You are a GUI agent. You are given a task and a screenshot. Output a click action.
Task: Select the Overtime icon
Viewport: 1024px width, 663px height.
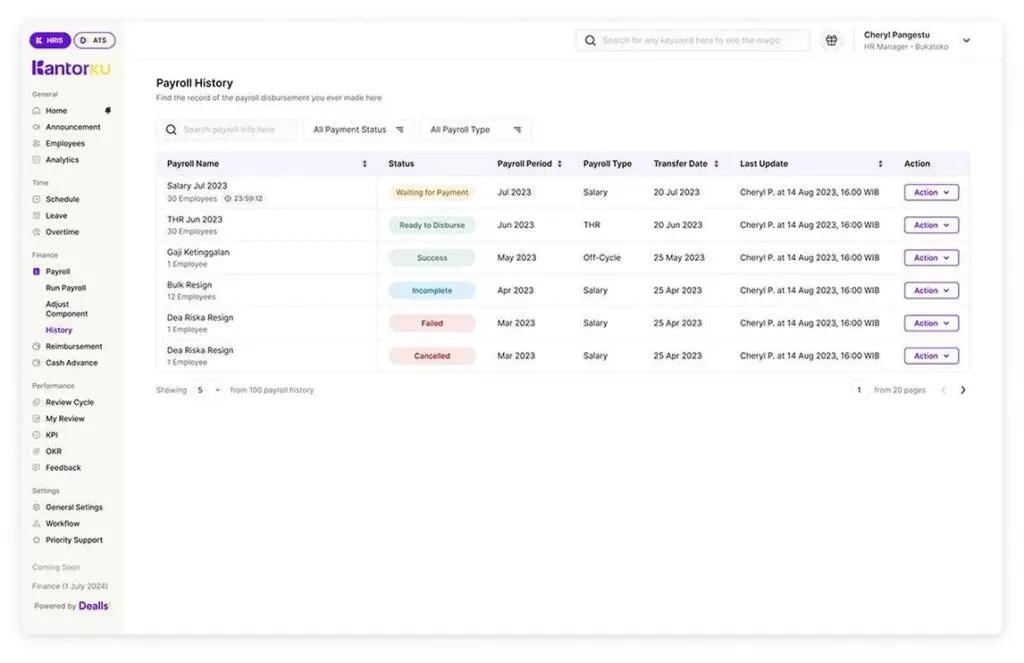(x=38, y=232)
